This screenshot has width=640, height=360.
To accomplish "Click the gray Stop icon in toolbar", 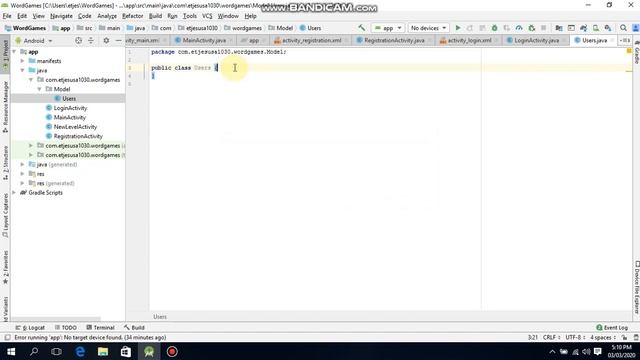I will tap(543, 28).
